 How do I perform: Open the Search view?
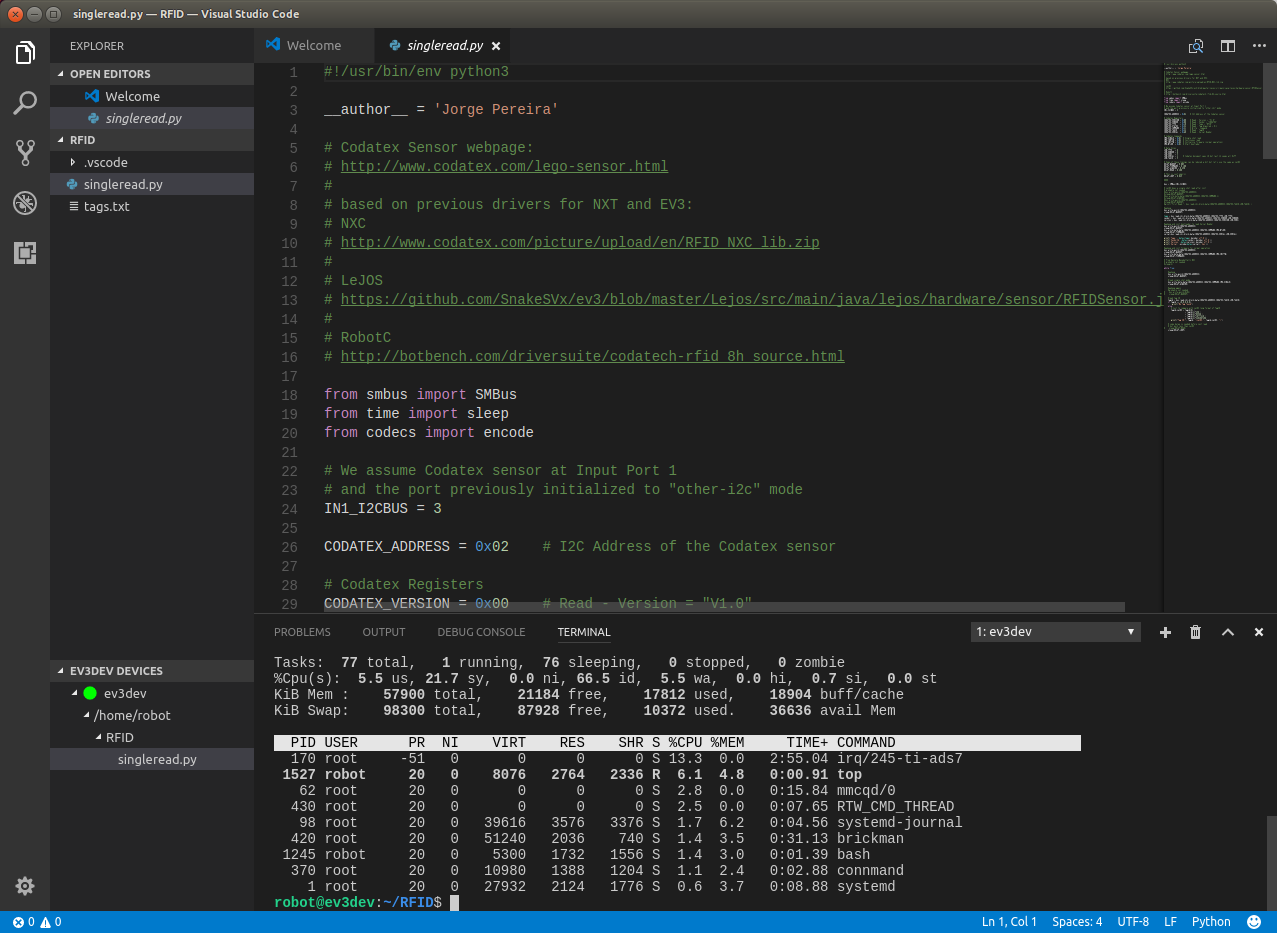[25, 103]
